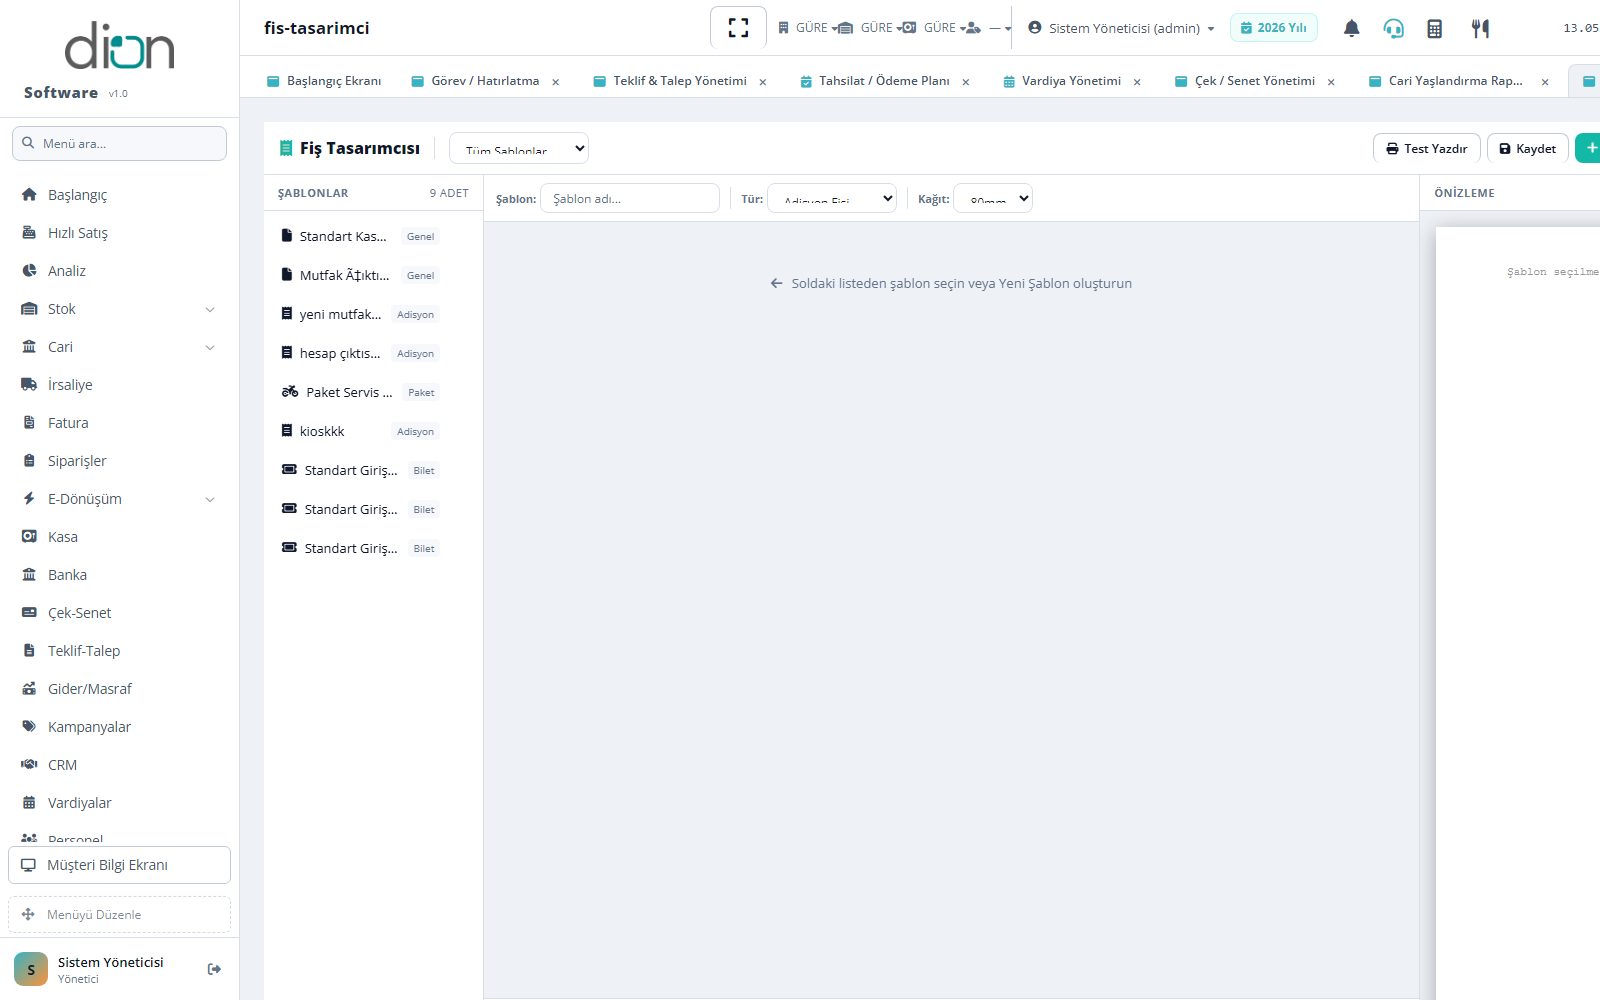The height and width of the screenshot is (1000, 1600).
Task: Open support headset icon
Action: click(1393, 28)
